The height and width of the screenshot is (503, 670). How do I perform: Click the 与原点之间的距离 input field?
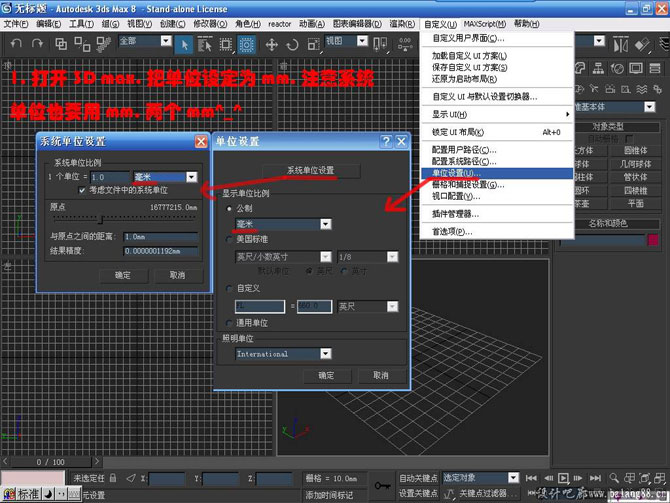[x=161, y=237]
